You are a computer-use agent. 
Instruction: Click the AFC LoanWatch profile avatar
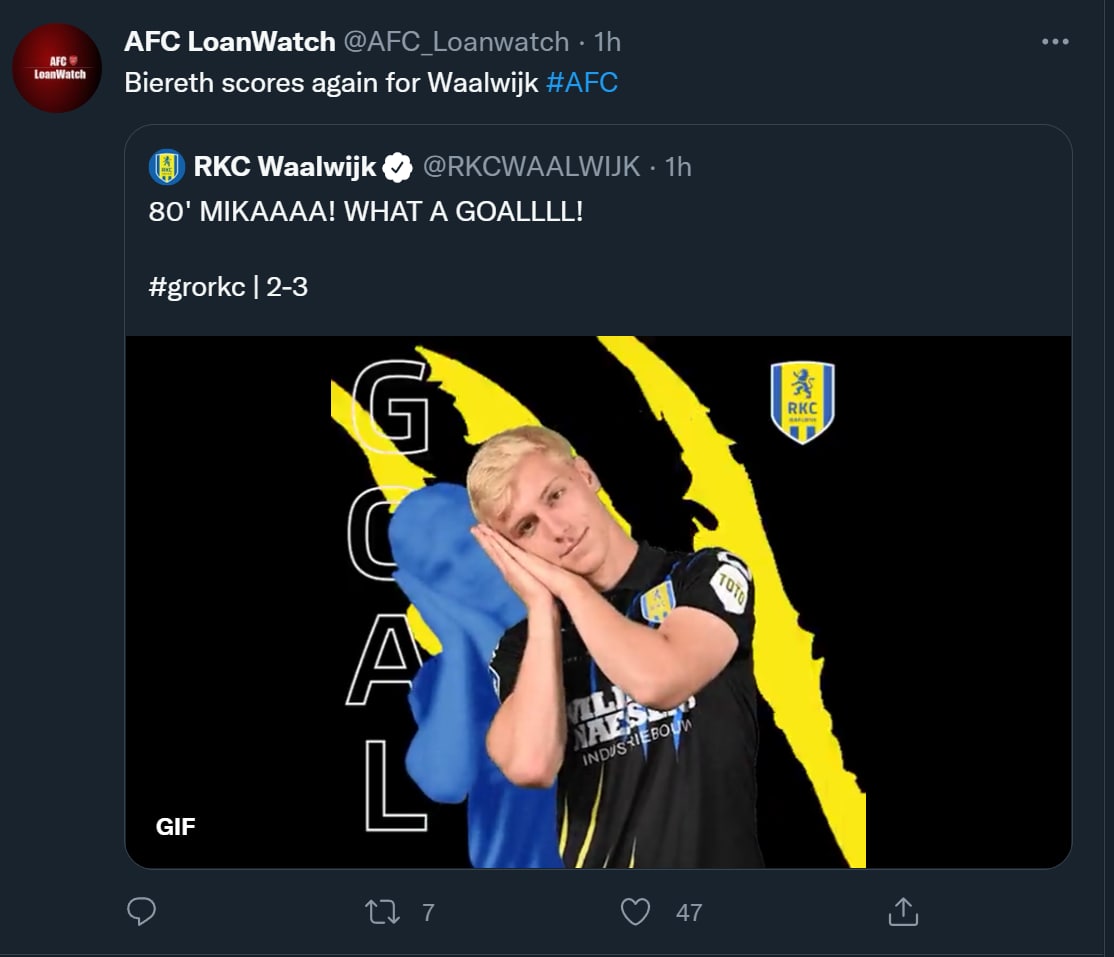56,68
